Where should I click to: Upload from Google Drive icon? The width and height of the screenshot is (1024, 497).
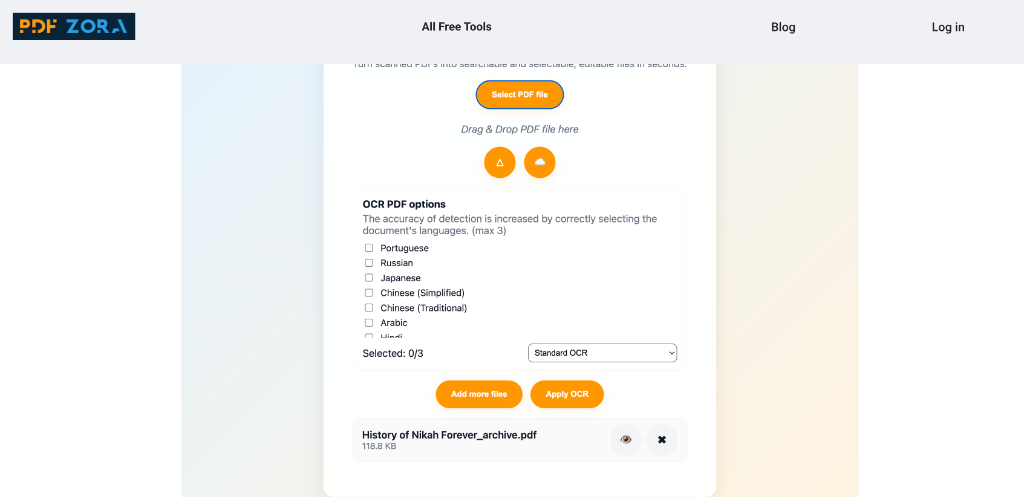[x=500, y=162]
